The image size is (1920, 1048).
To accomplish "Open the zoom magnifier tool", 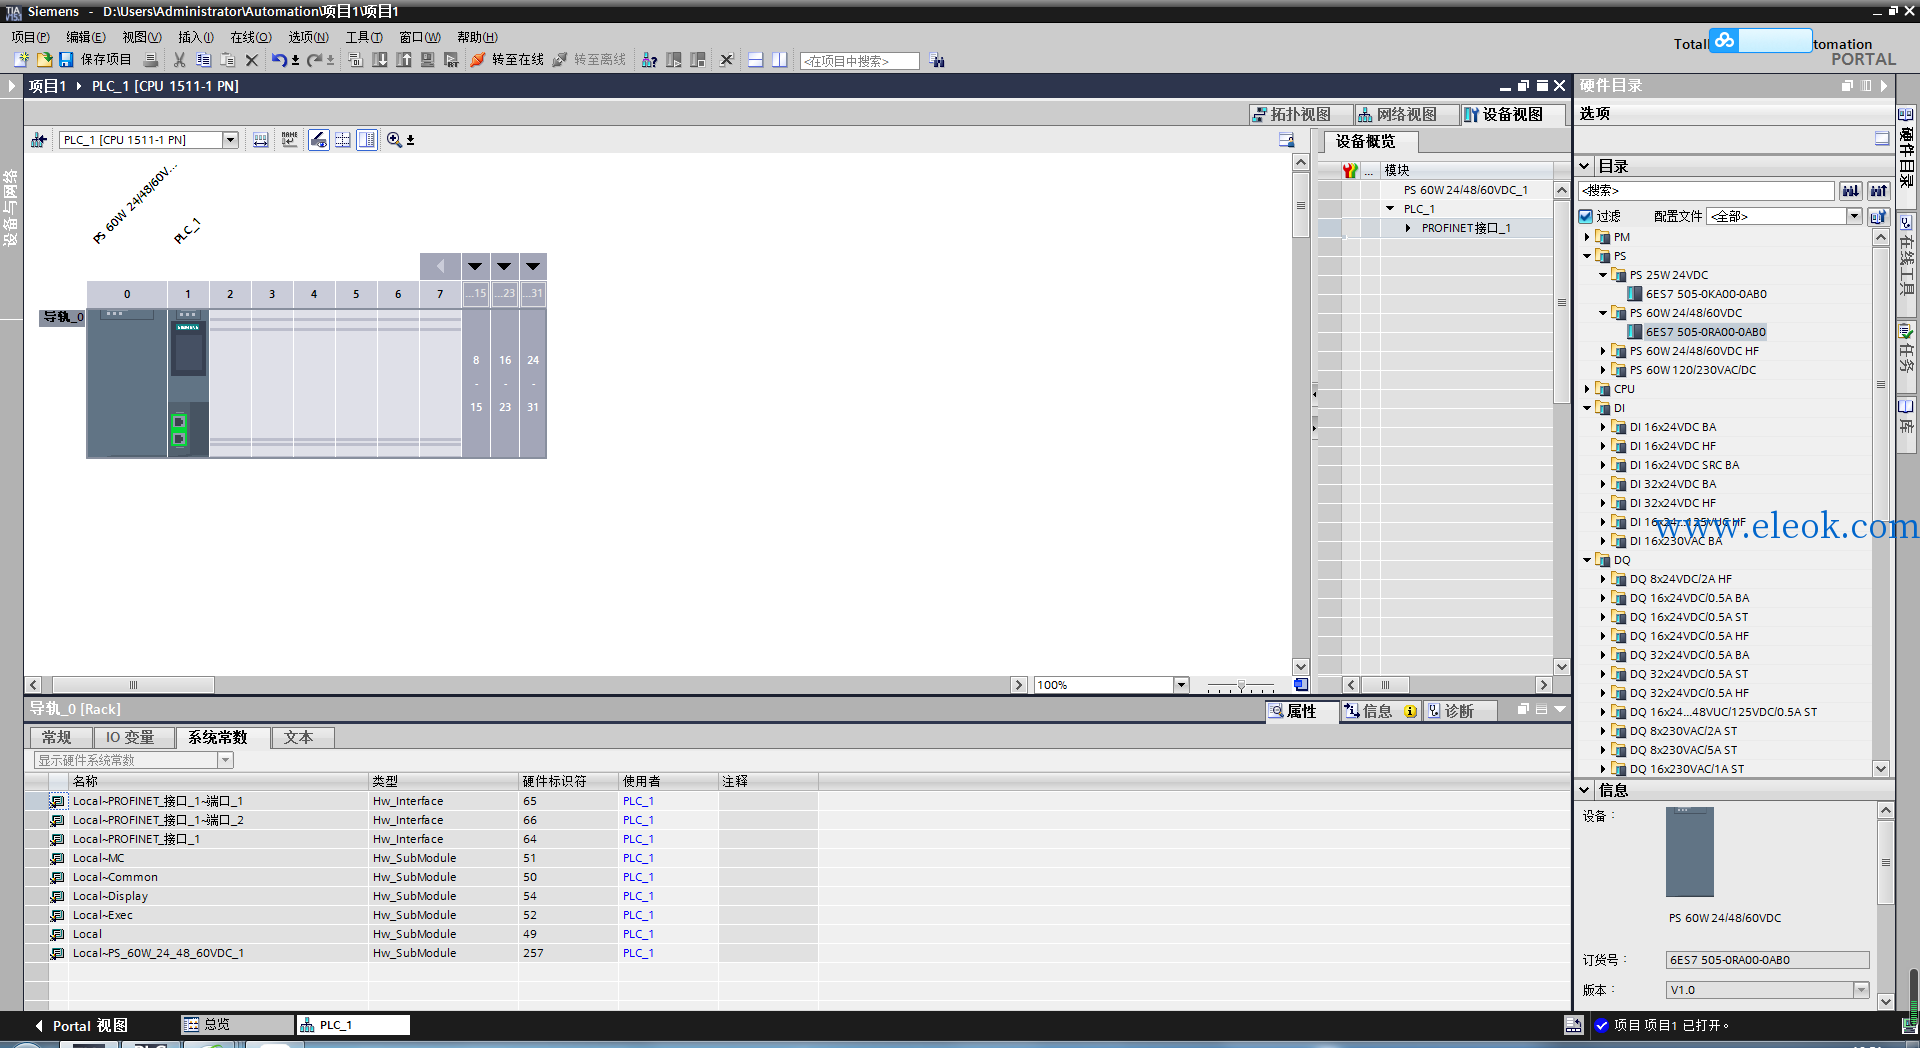I will (394, 140).
